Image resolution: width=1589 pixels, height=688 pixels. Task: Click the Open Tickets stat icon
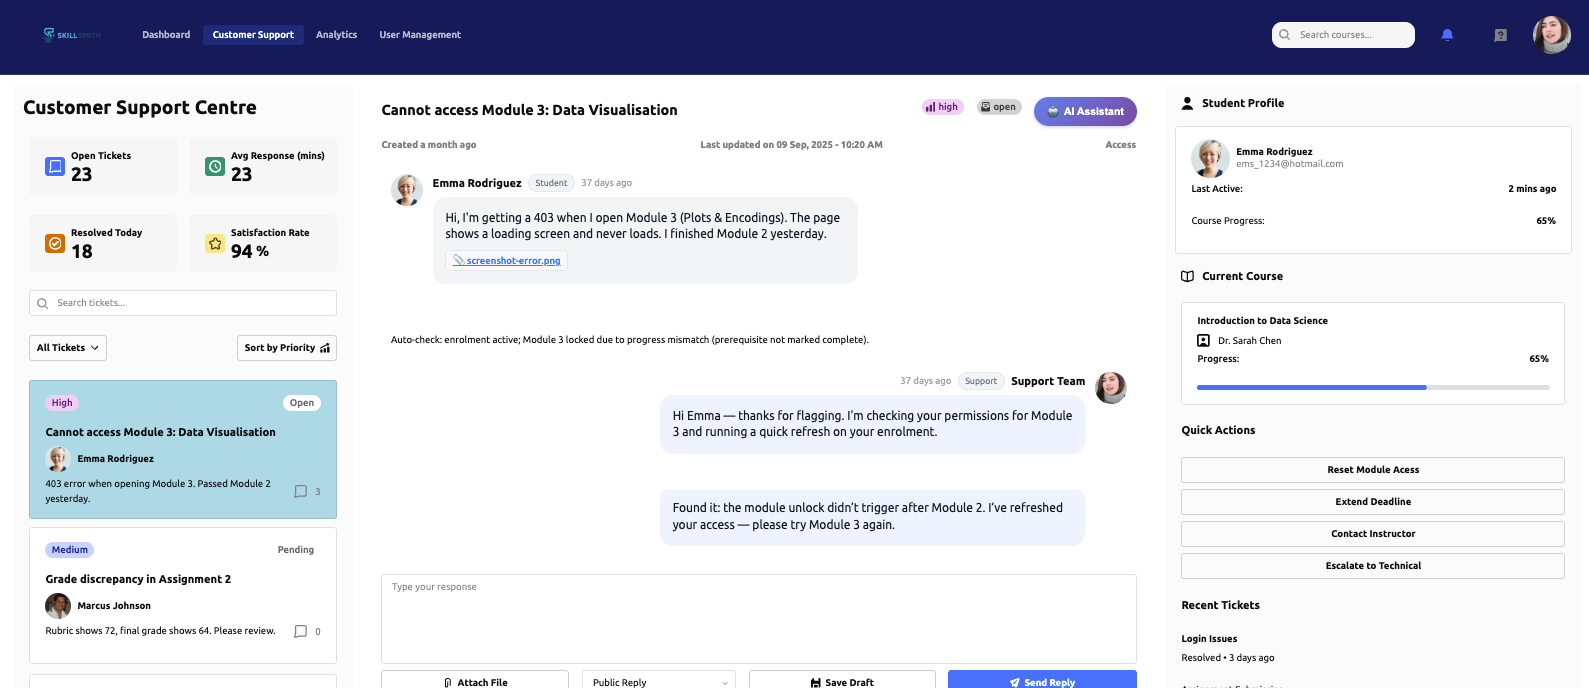tap(55, 166)
